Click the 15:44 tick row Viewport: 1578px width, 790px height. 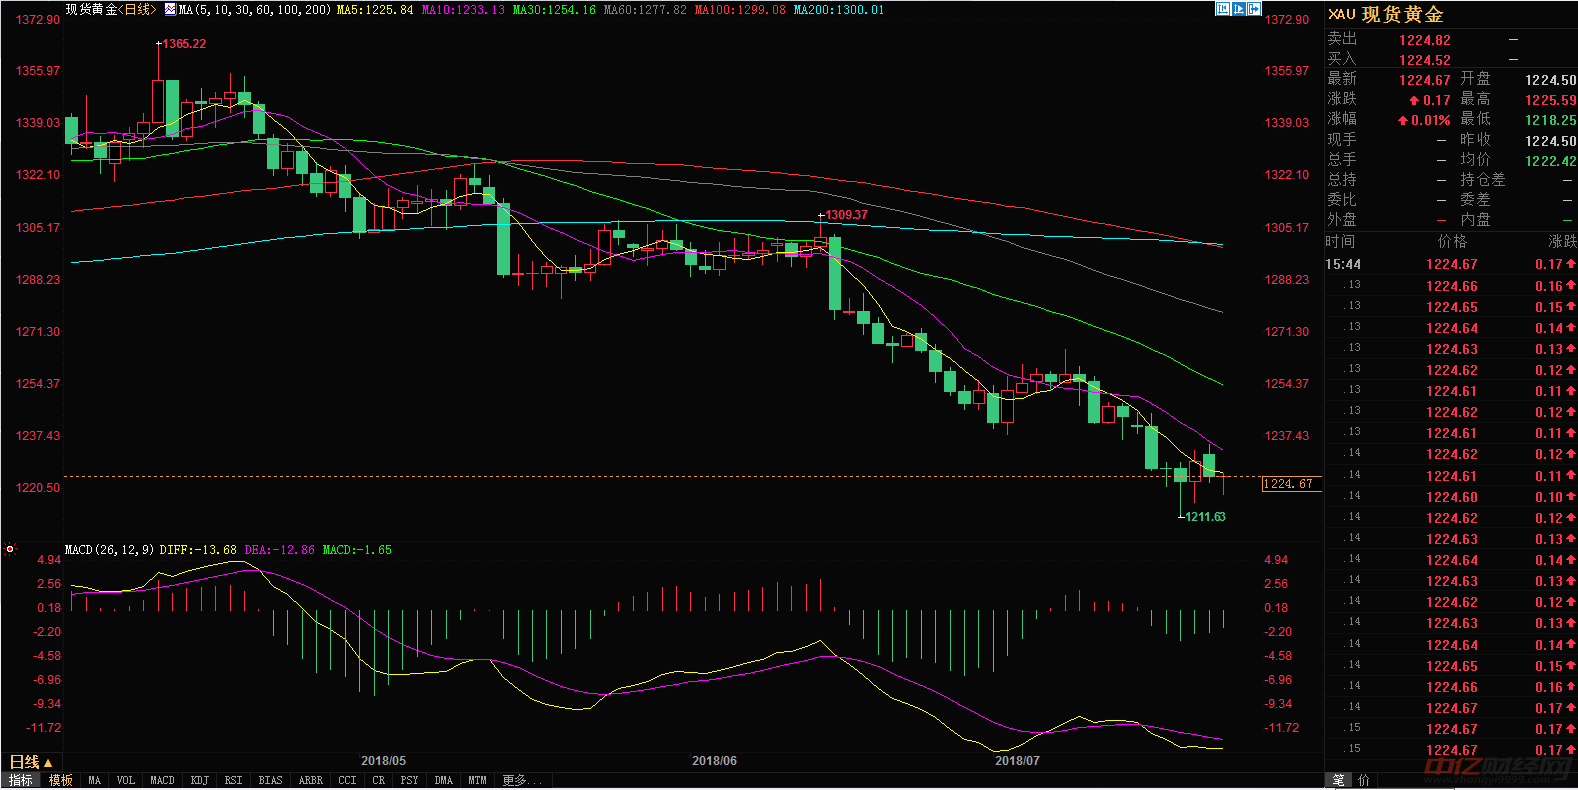tap(1451, 265)
